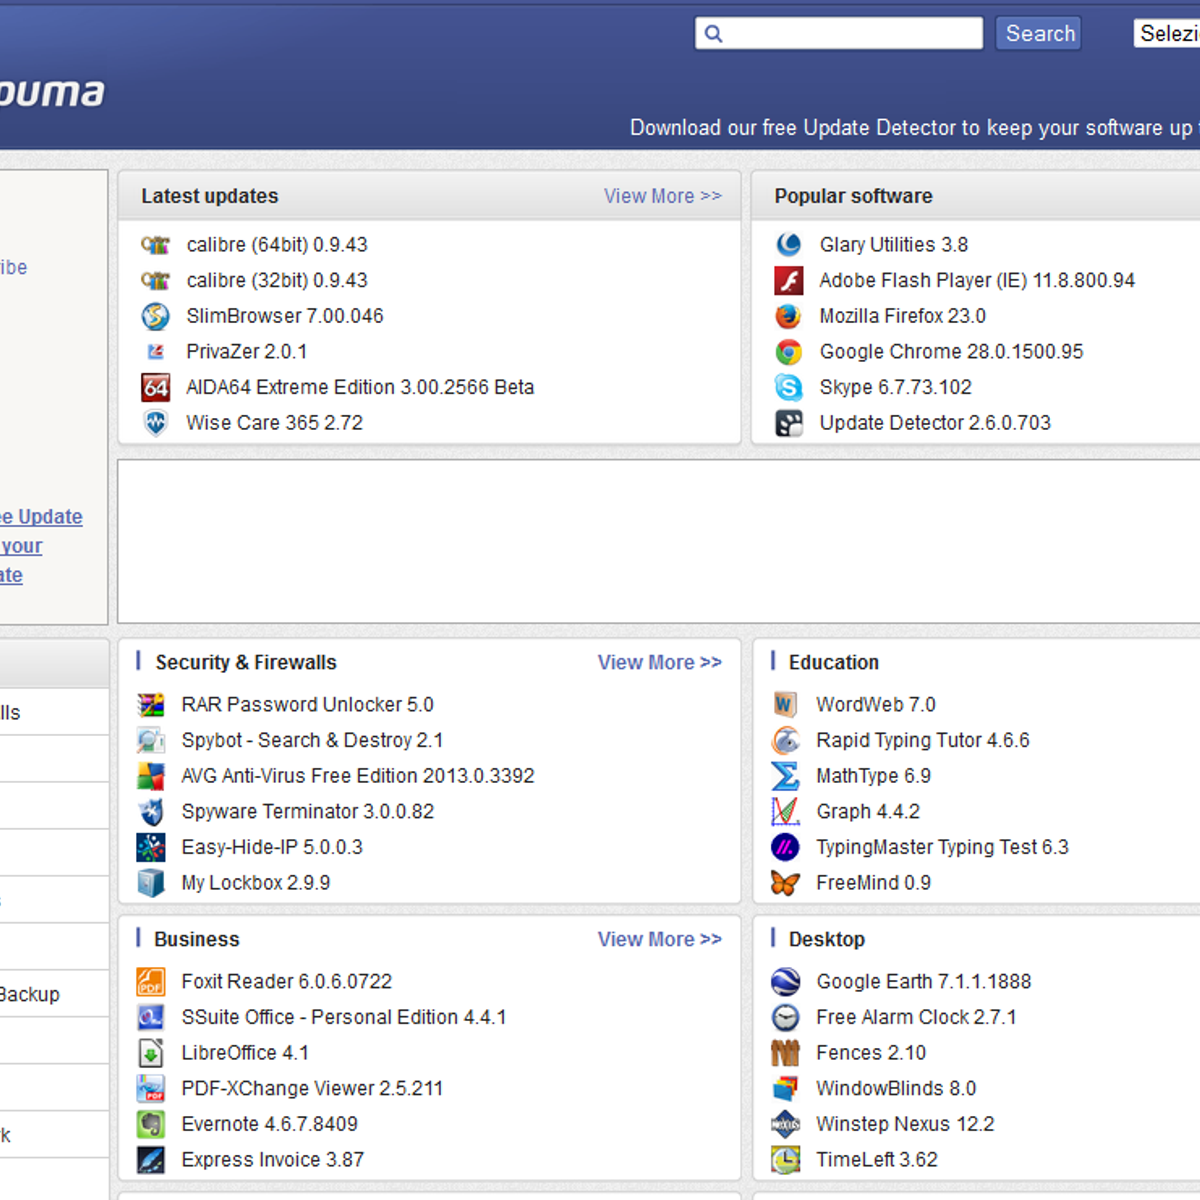Click the WindowBlinds icon
The image size is (1200, 1200).
[785, 1088]
